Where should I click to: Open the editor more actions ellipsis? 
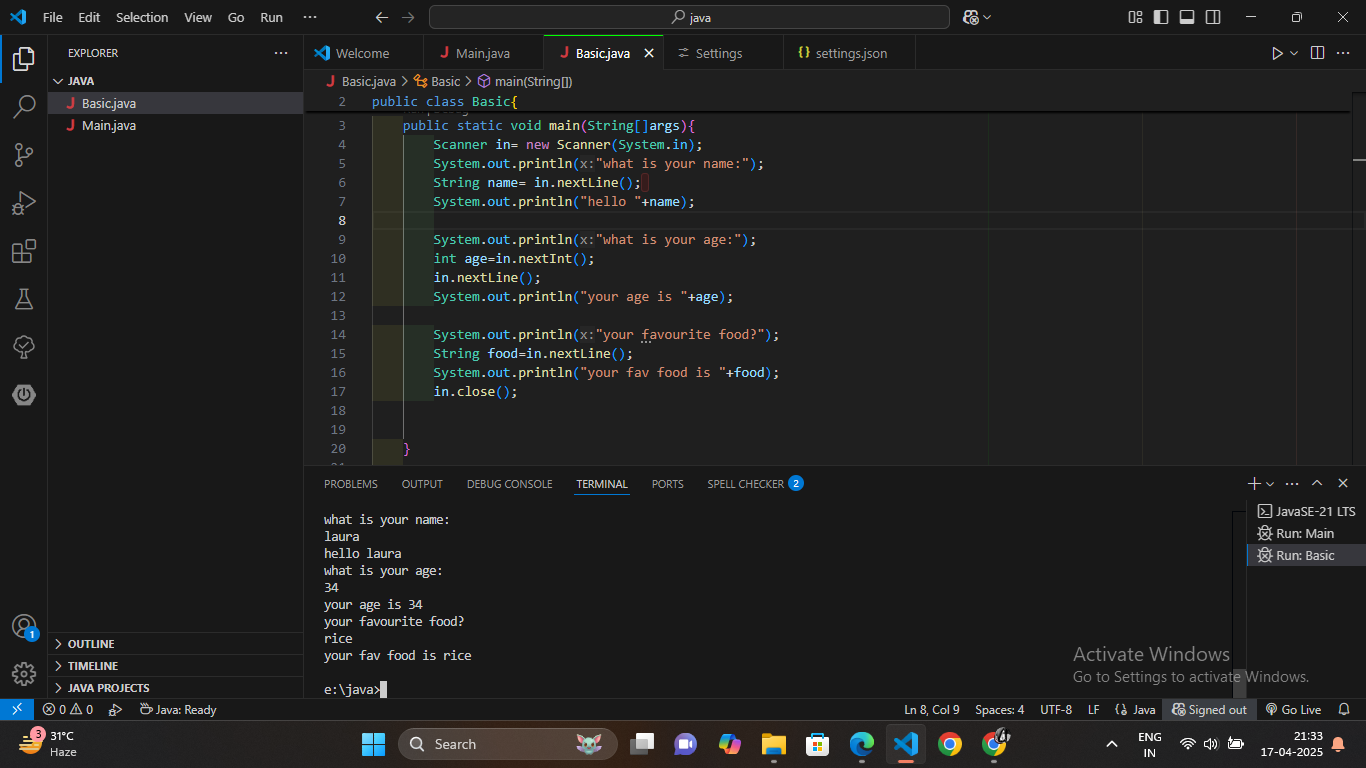tap(1343, 53)
